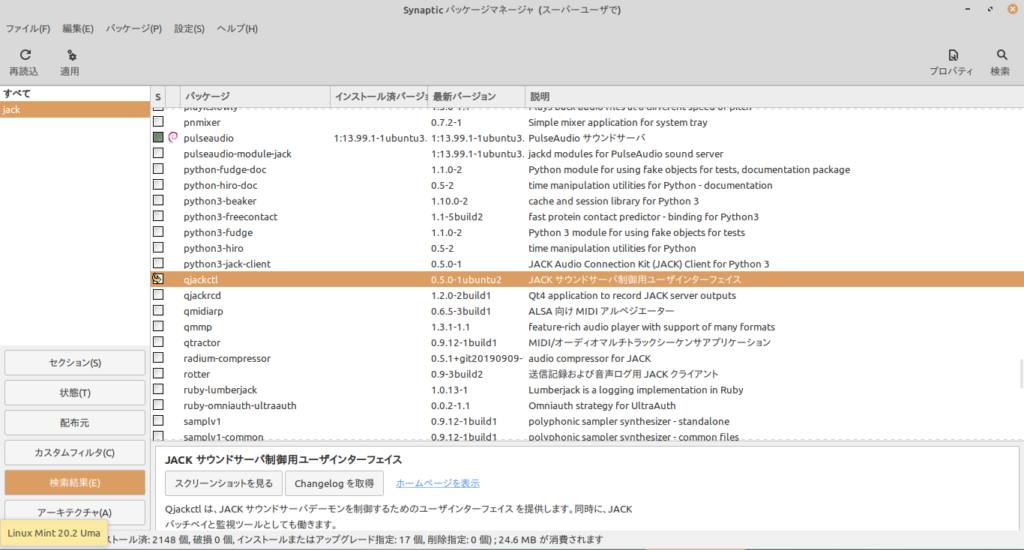1024x550 pixels.
Task: Open the パッケージ(P) menu
Action: tap(134, 29)
